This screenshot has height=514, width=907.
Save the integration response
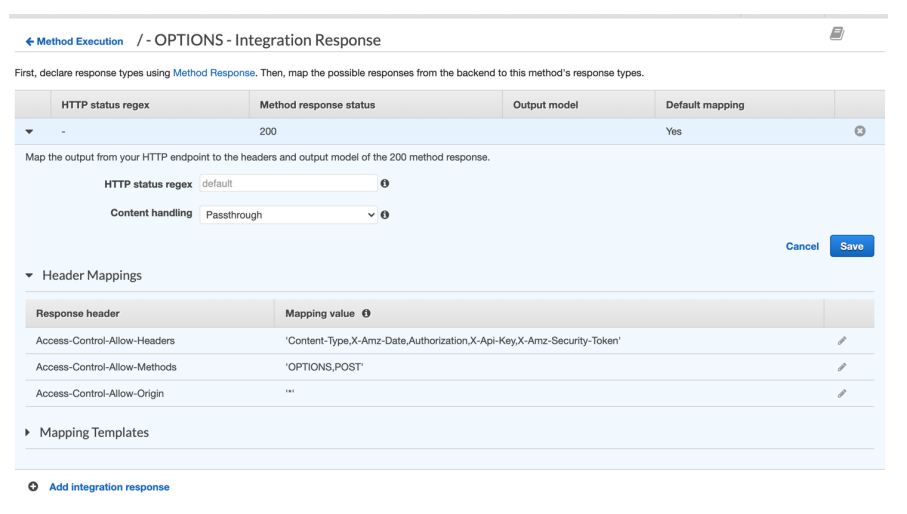851,246
